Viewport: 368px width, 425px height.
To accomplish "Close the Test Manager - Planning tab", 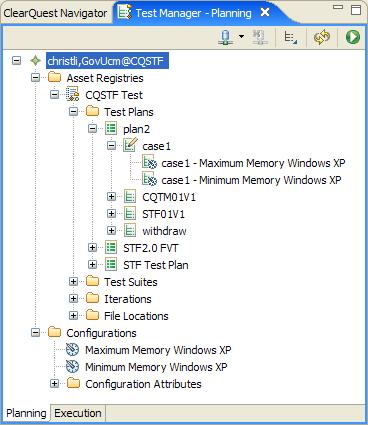I will 265,12.
